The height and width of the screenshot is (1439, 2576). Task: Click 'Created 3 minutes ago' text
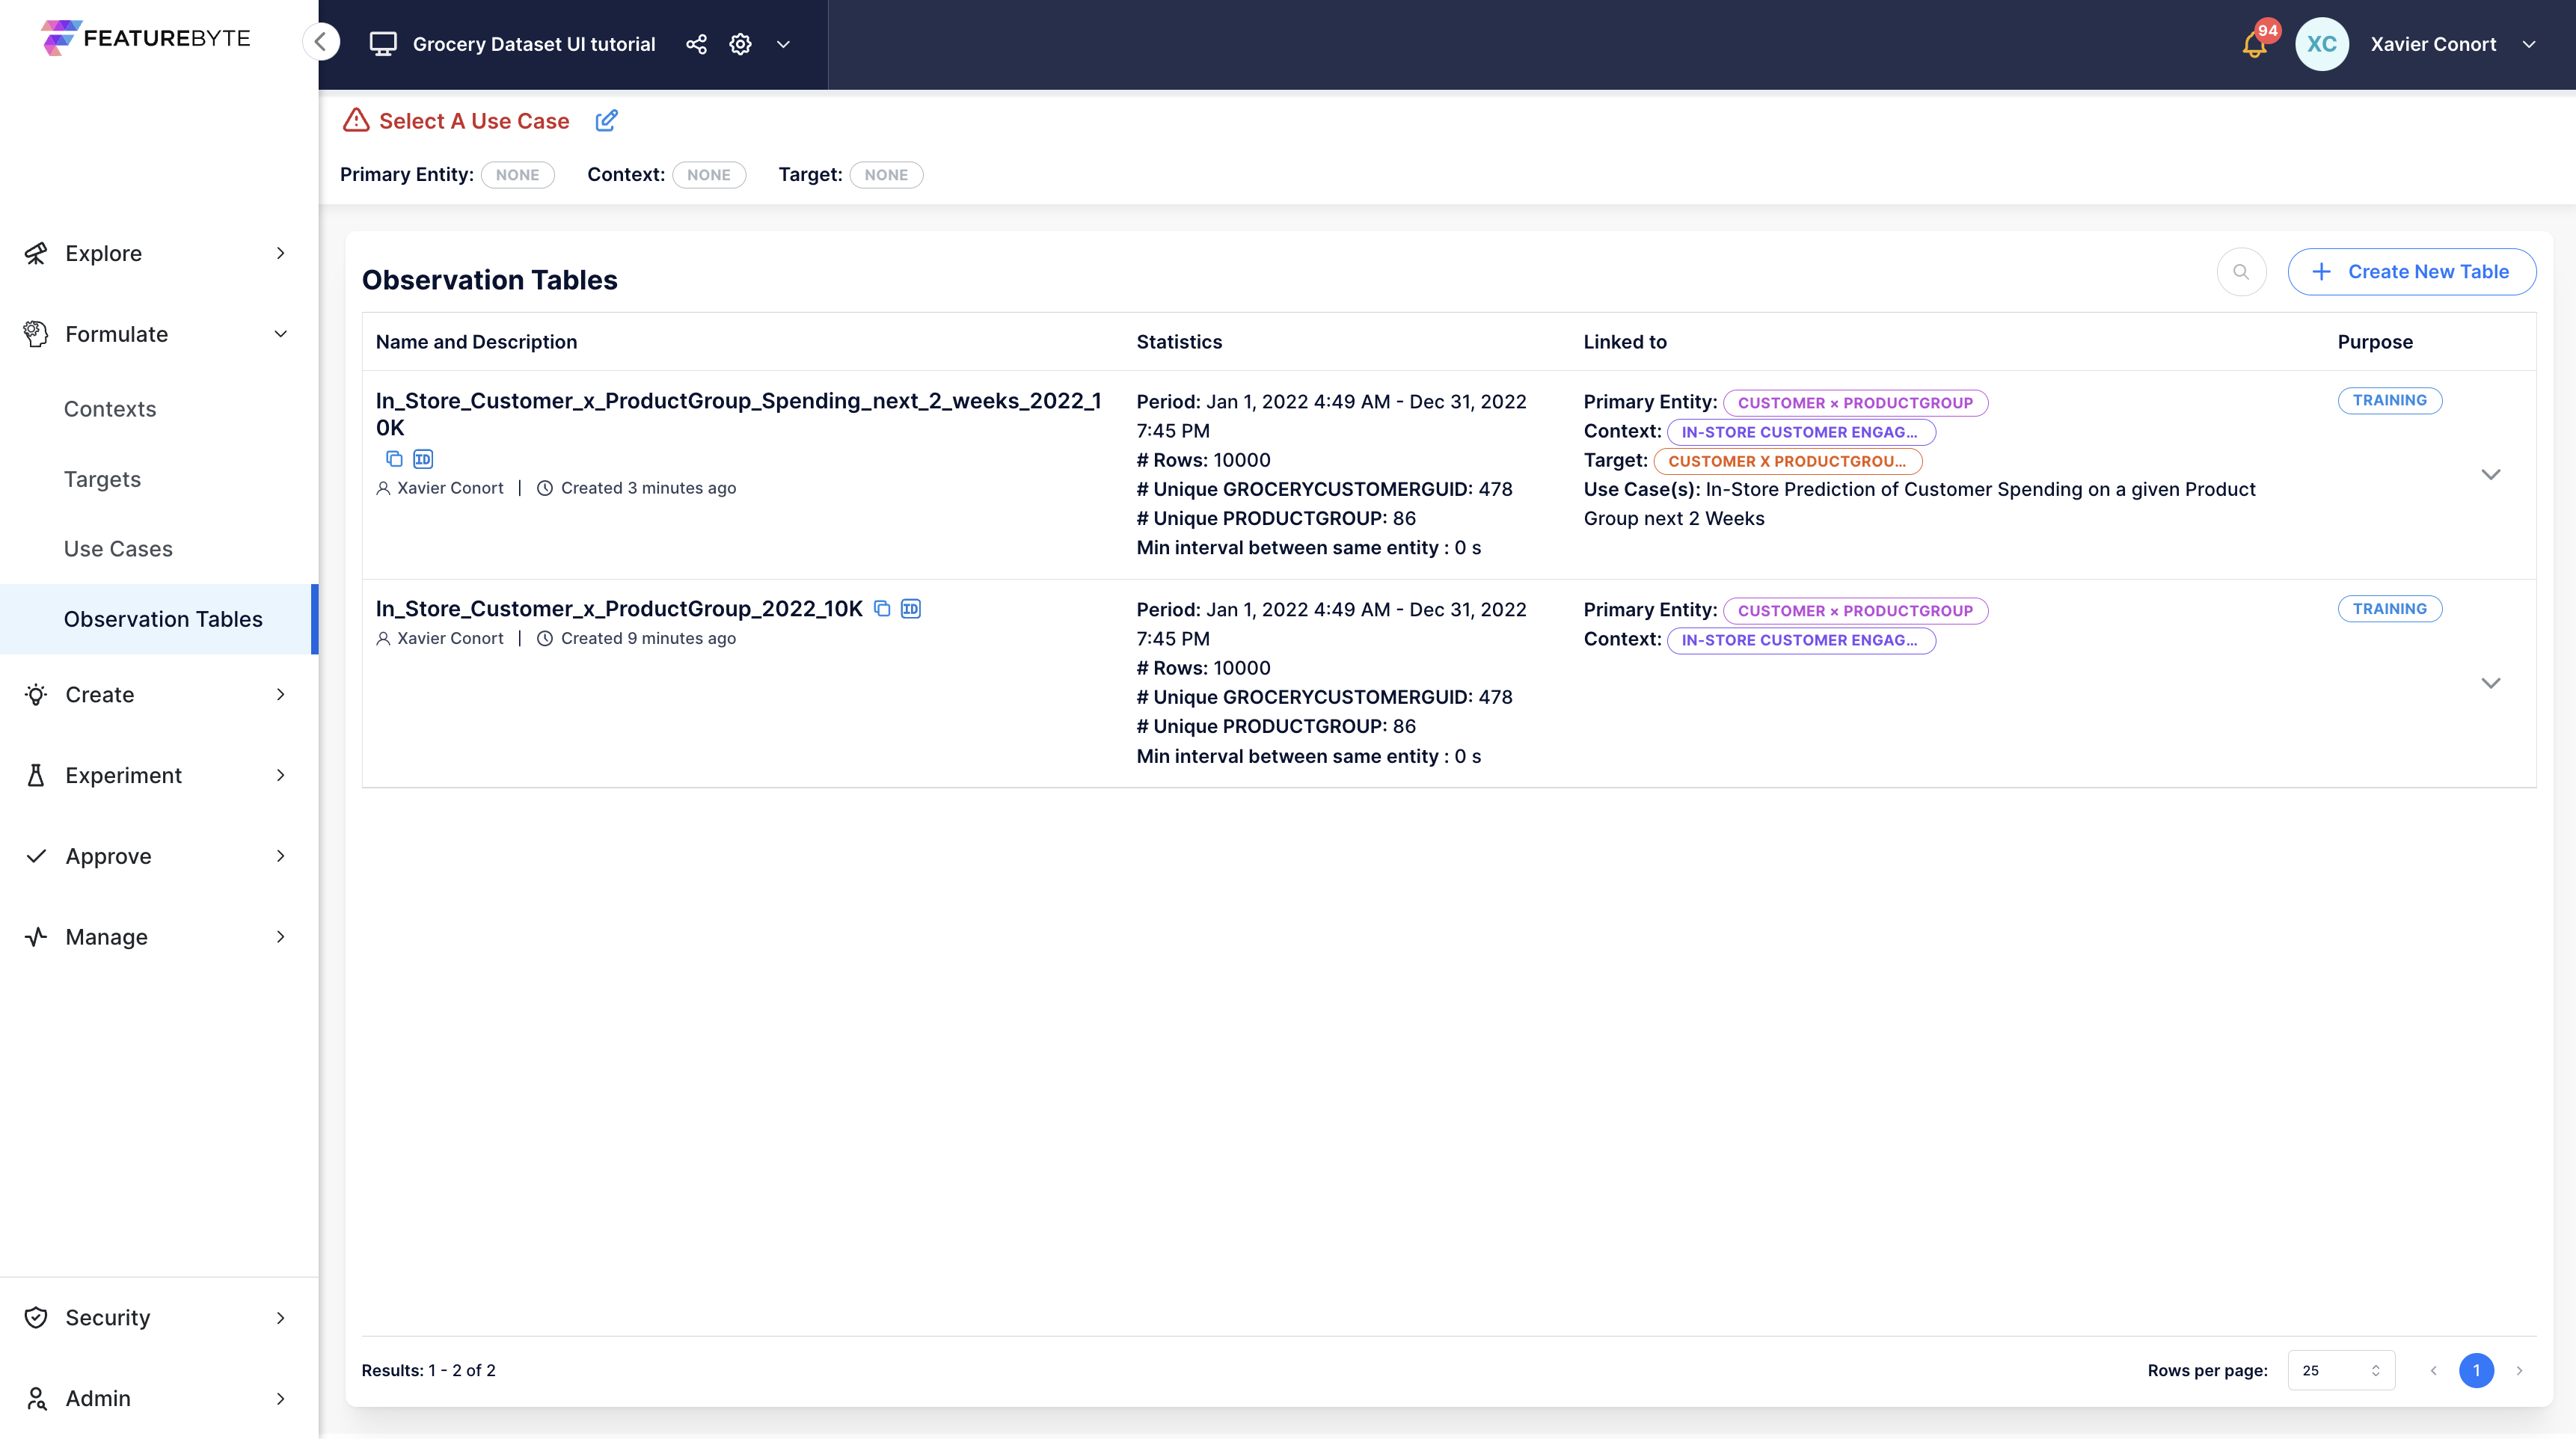point(648,488)
